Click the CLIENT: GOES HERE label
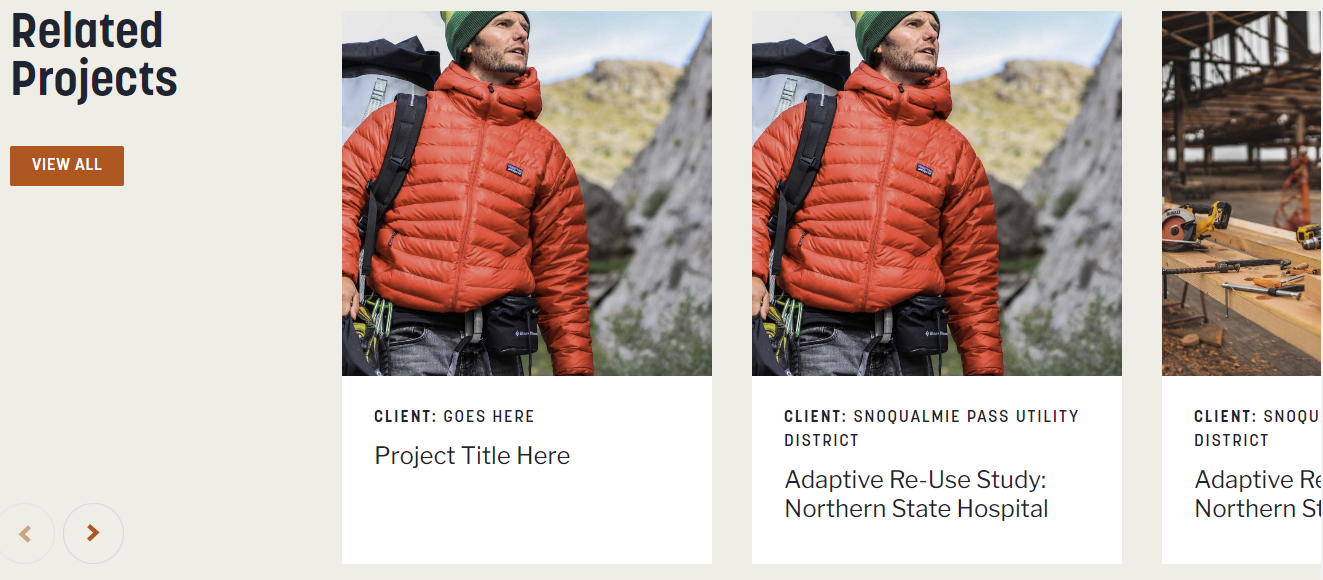The image size is (1323, 580). click(454, 416)
